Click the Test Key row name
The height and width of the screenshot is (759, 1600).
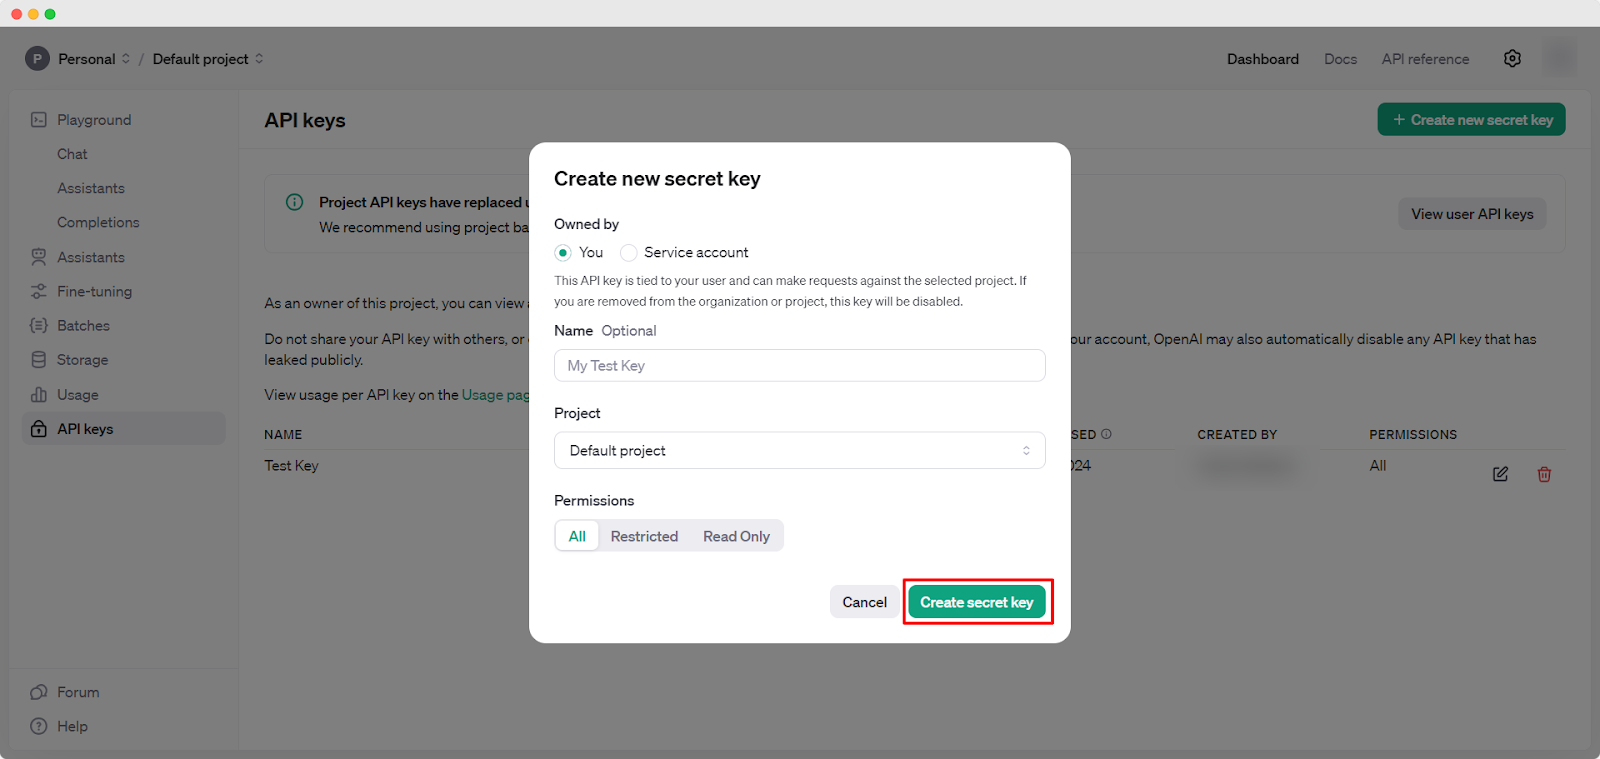(291, 466)
